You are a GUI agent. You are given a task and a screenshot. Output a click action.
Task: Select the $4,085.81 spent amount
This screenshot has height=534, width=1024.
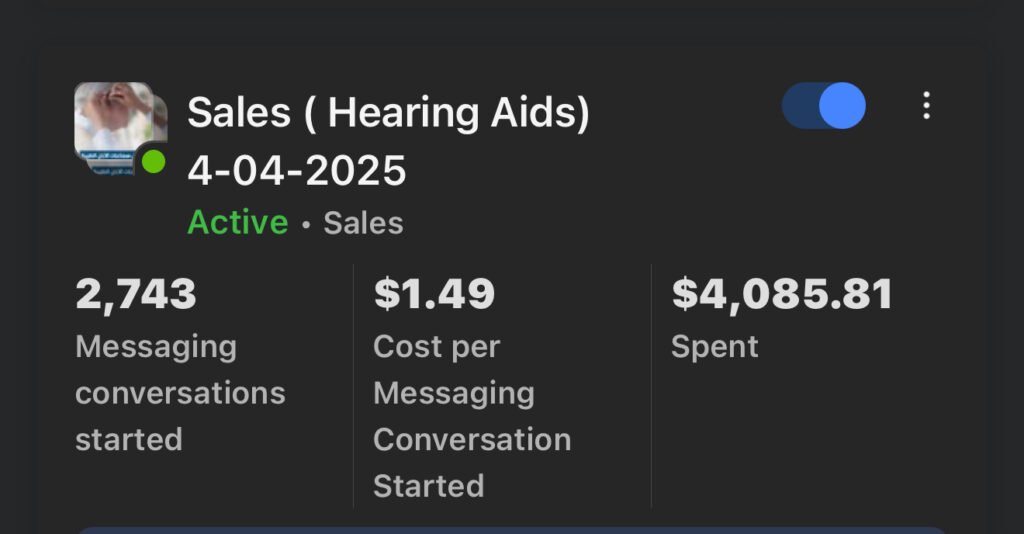point(781,295)
